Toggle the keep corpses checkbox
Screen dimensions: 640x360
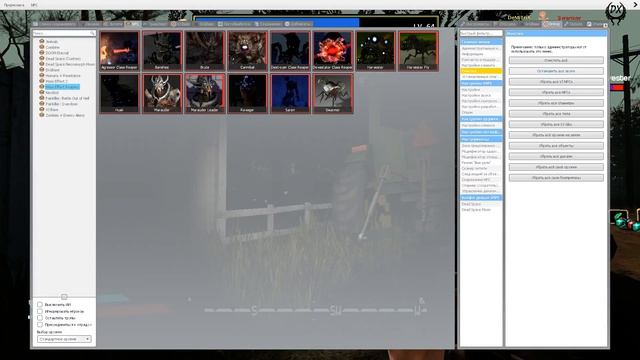[40, 318]
